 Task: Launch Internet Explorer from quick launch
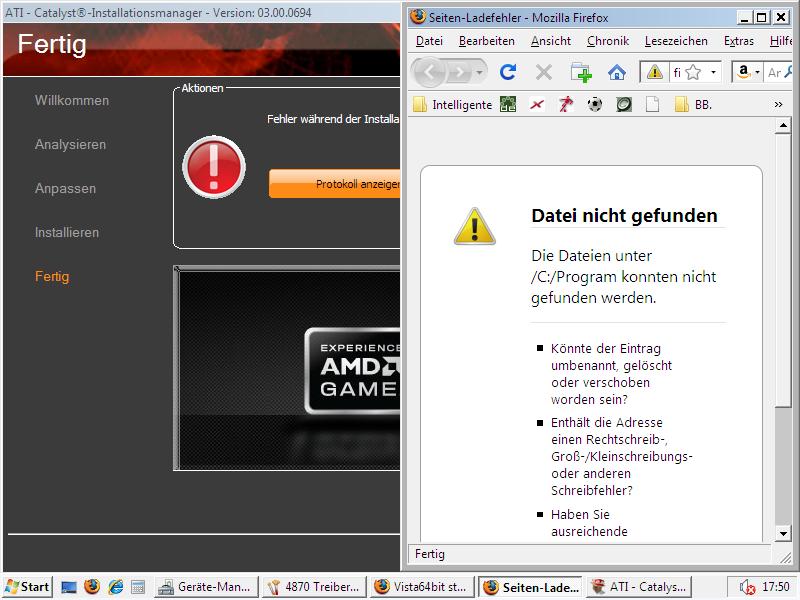[115, 587]
